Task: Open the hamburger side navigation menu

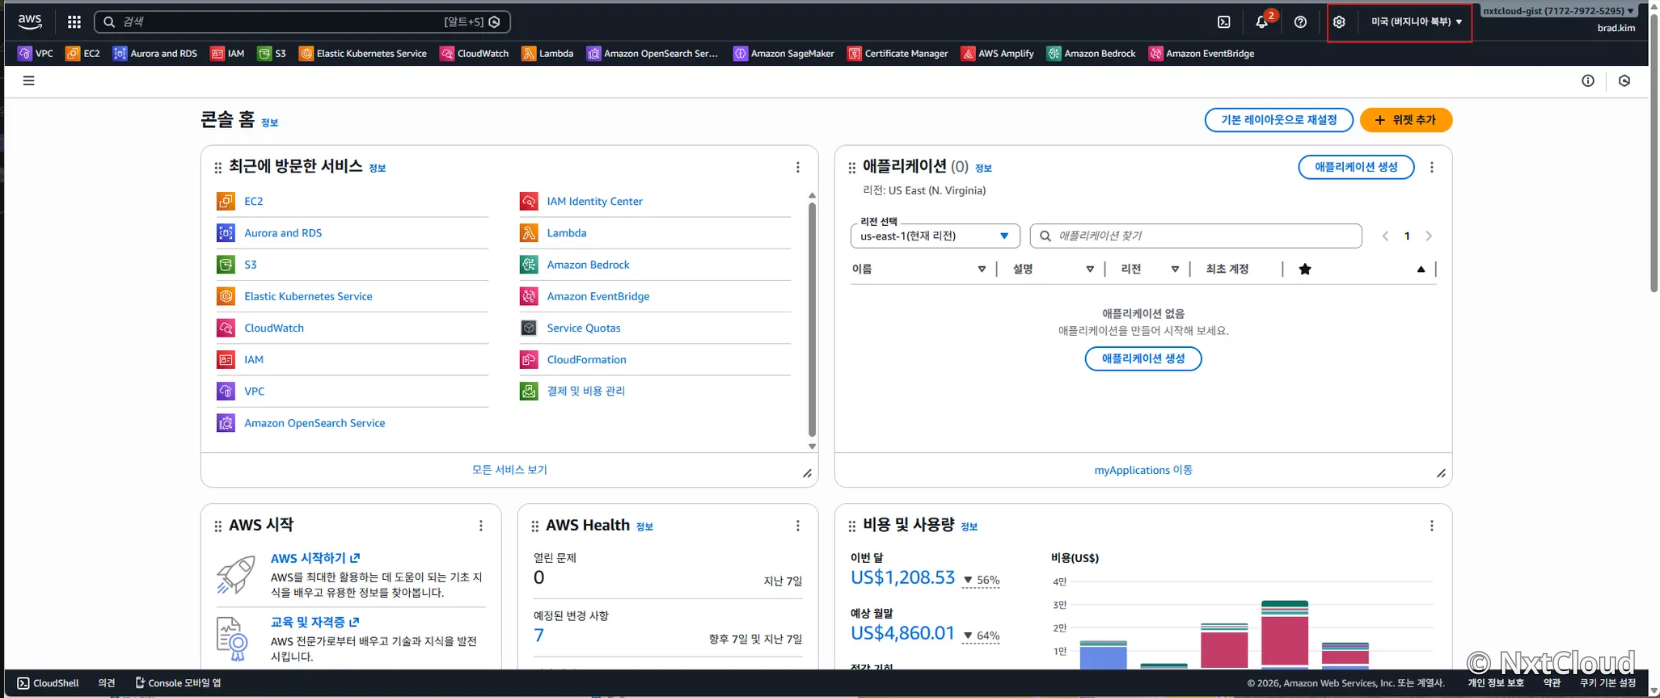Action: pyautogui.click(x=29, y=81)
